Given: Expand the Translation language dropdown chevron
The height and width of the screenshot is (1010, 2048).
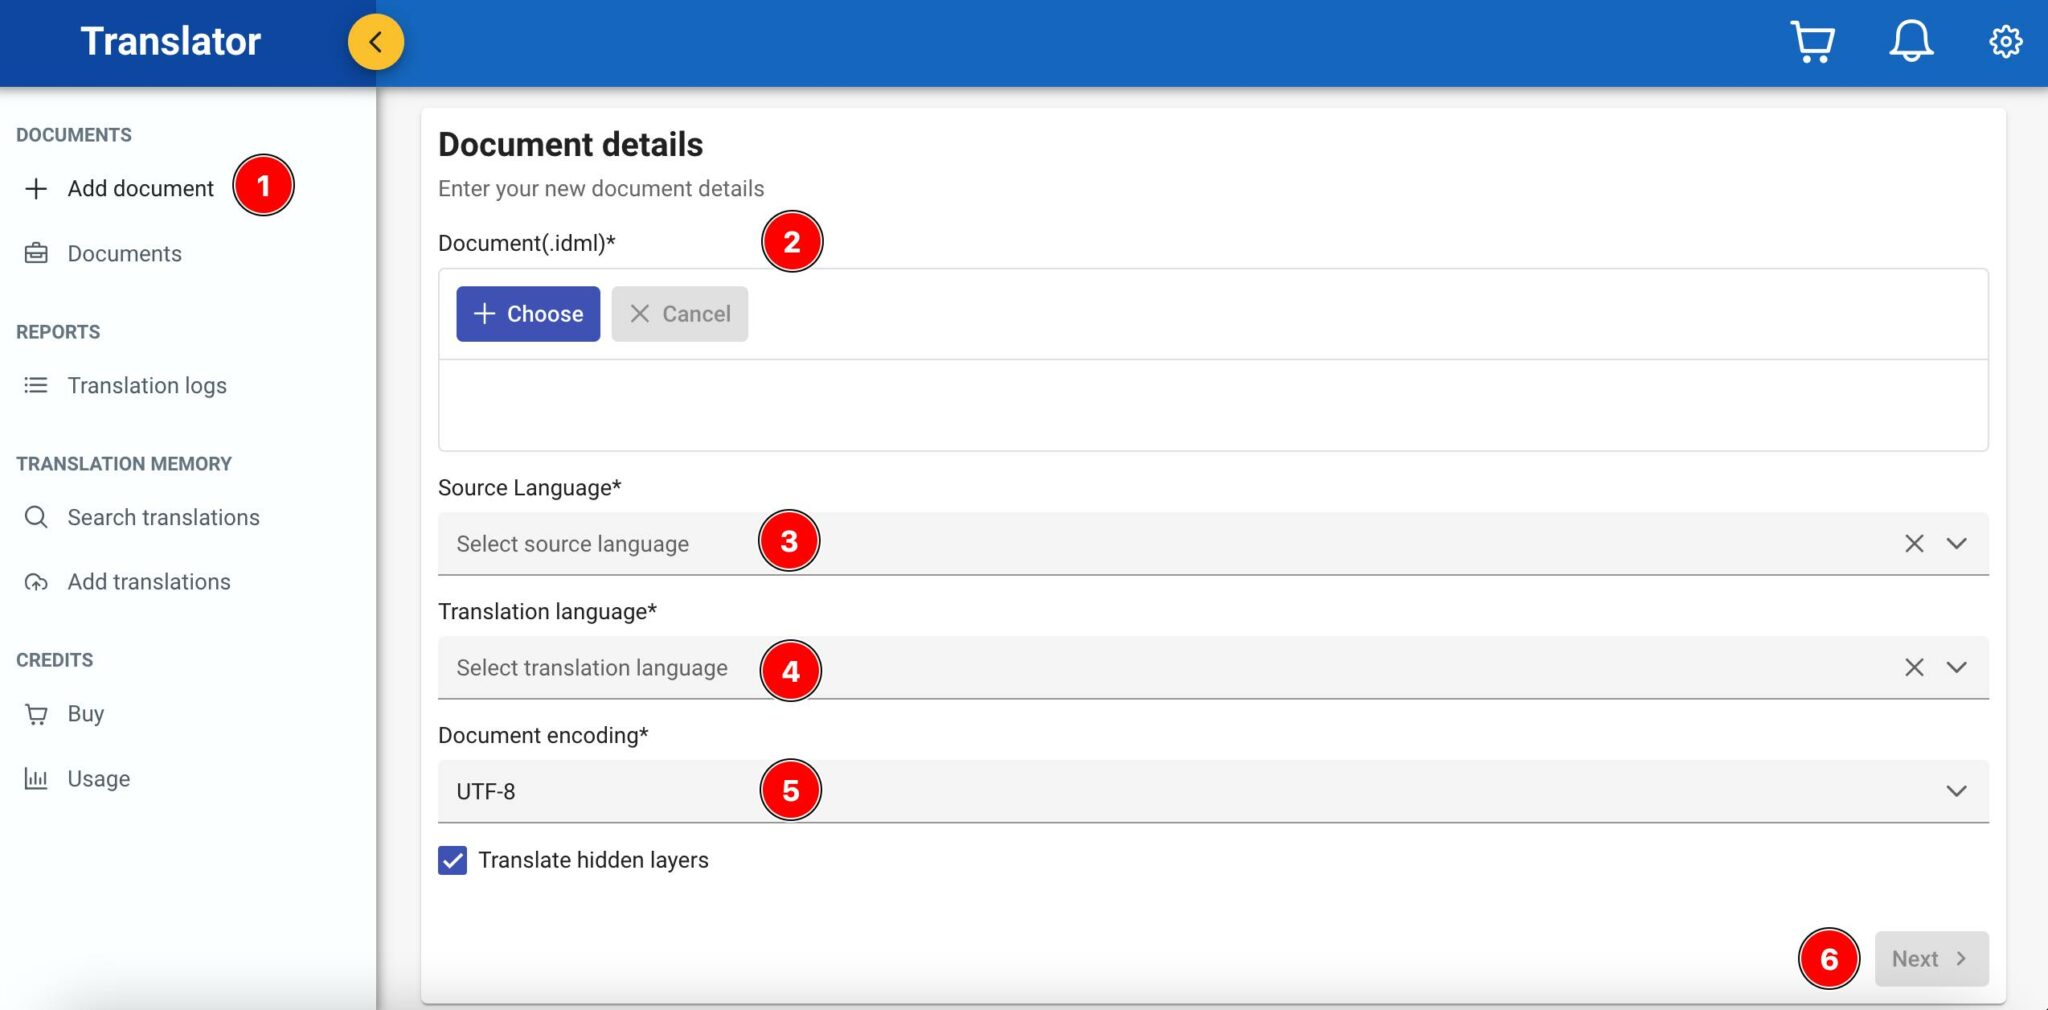Looking at the screenshot, I should point(1956,668).
